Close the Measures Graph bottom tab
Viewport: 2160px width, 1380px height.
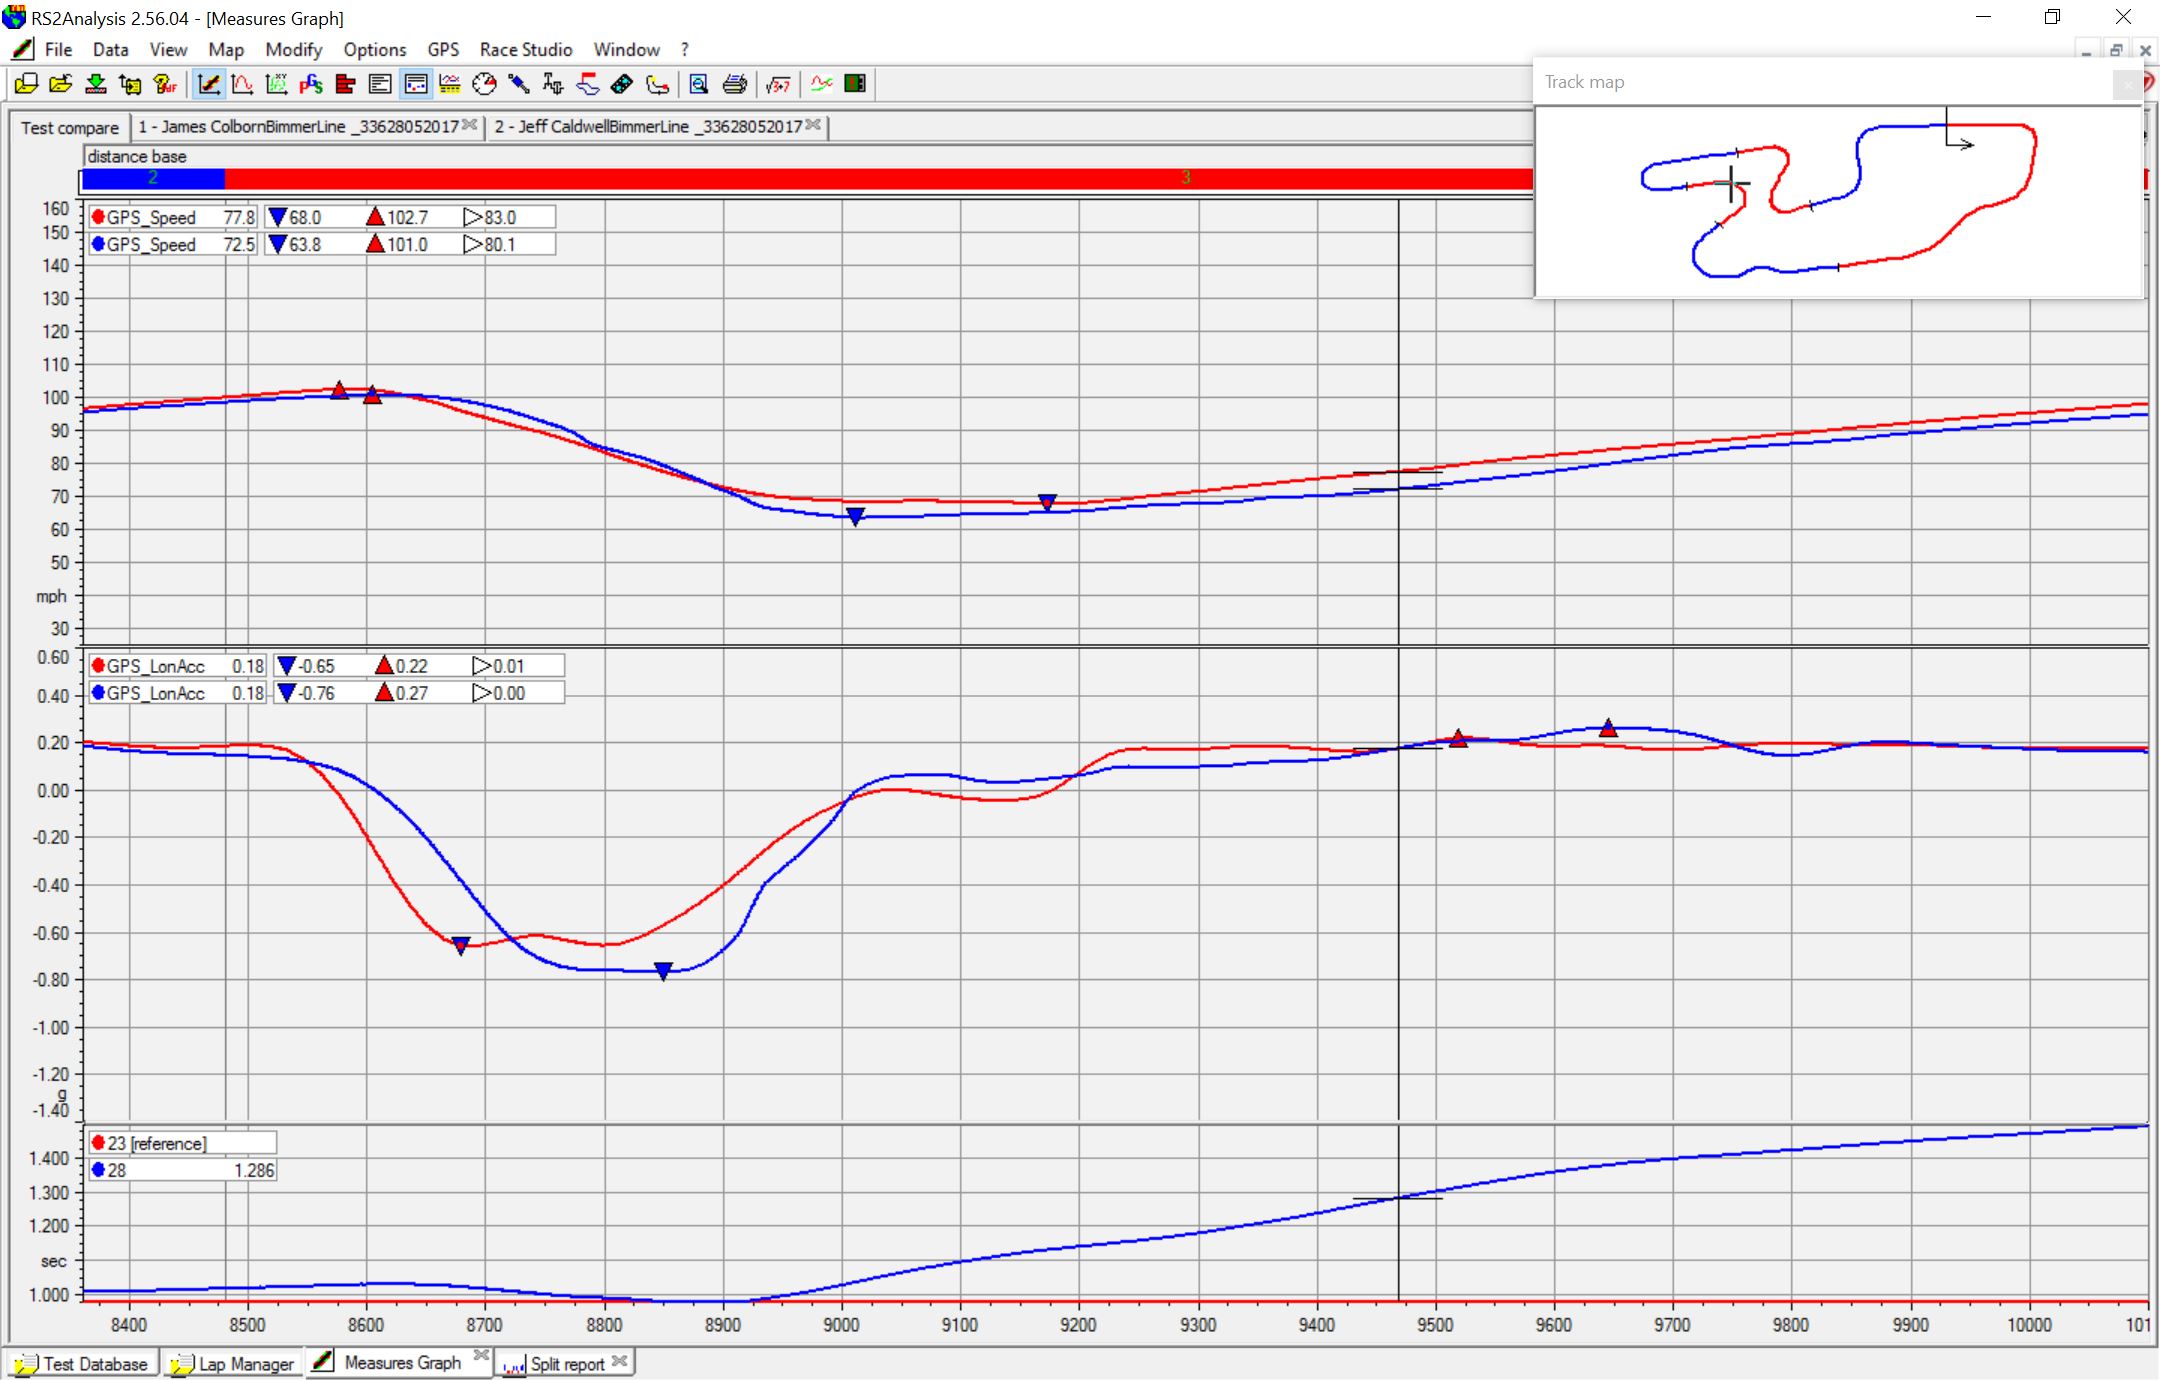point(481,1356)
